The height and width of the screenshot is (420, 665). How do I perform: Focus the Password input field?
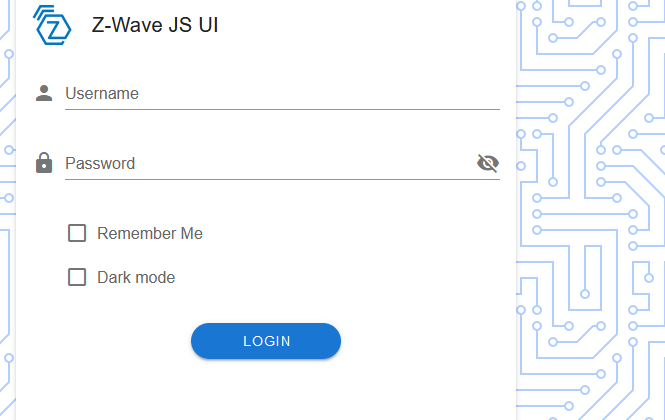point(270,163)
